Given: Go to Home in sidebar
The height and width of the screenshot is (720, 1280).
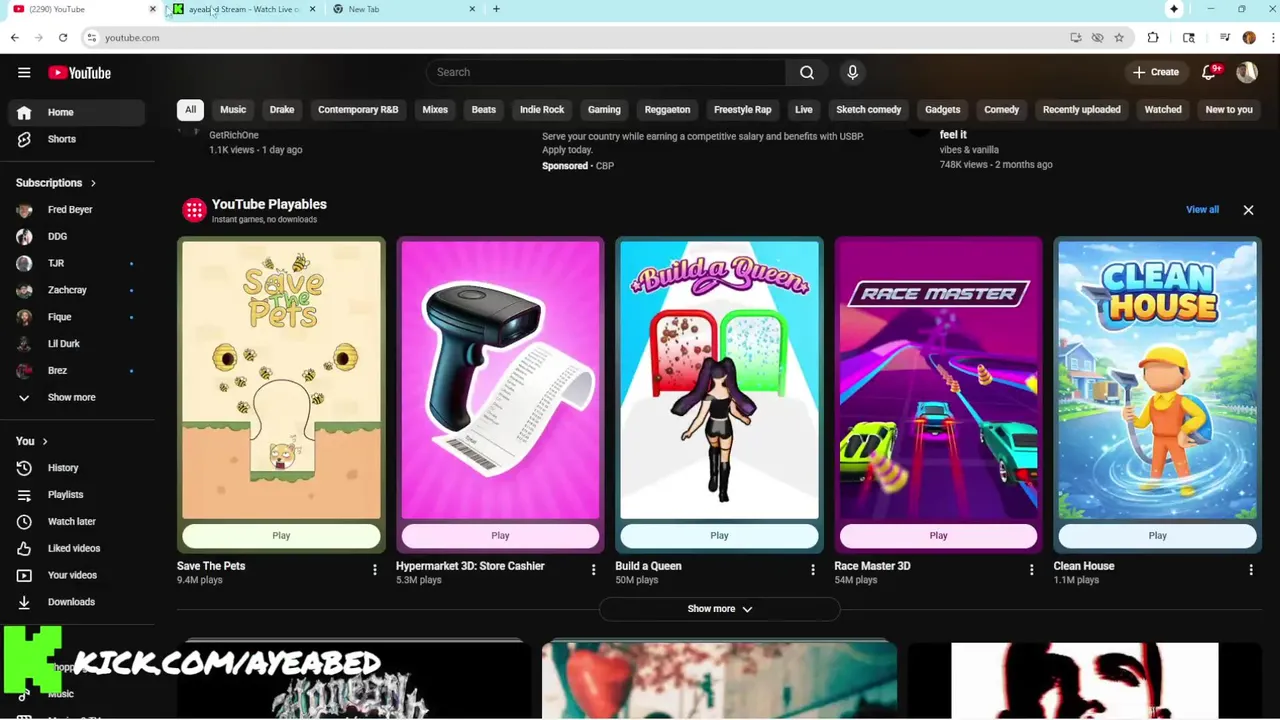Looking at the screenshot, I should tap(77, 112).
